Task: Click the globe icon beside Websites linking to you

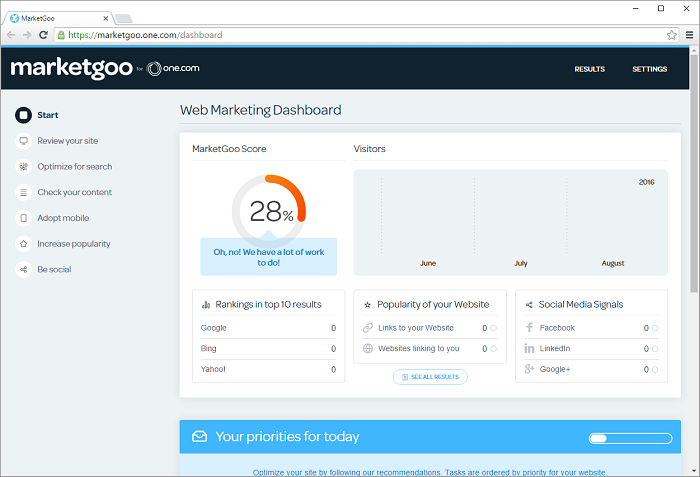Action: coord(368,348)
